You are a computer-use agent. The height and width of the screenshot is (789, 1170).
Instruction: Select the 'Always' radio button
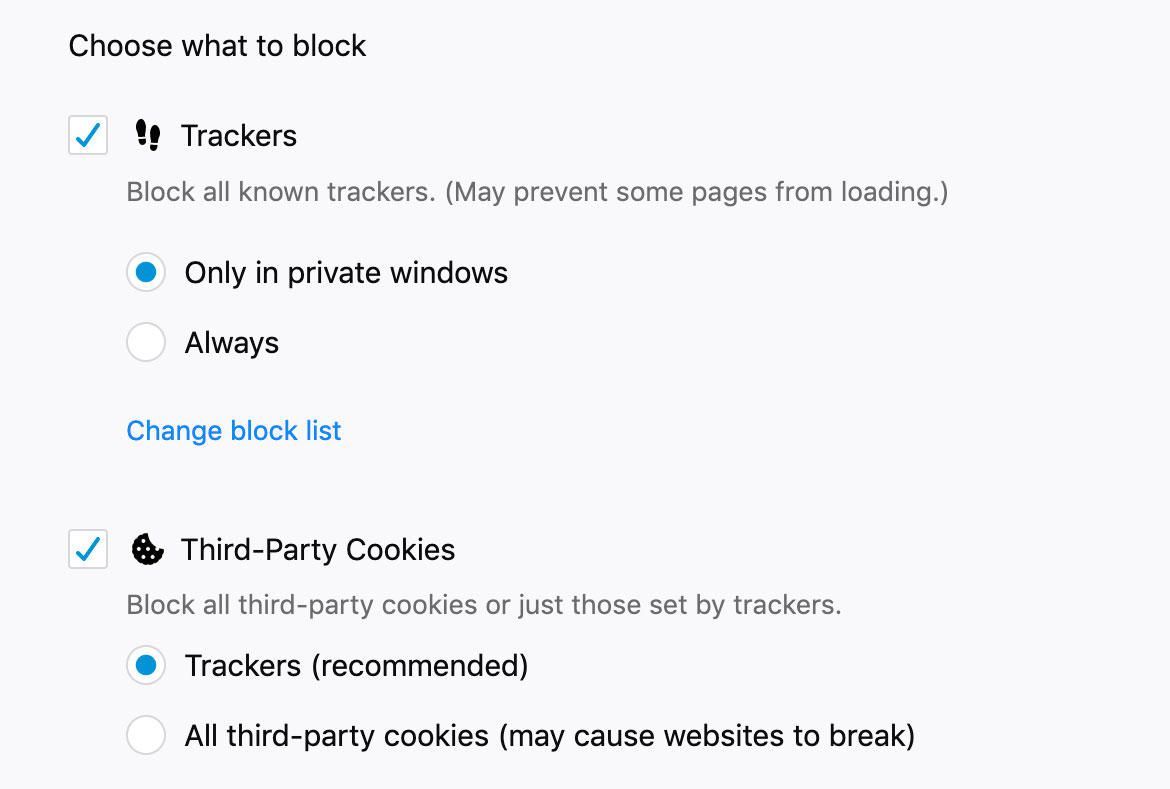pyautogui.click(x=146, y=343)
